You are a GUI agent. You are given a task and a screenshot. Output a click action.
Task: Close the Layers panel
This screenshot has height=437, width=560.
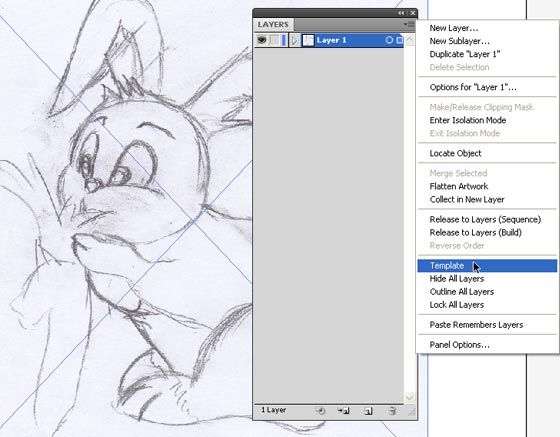point(412,13)
